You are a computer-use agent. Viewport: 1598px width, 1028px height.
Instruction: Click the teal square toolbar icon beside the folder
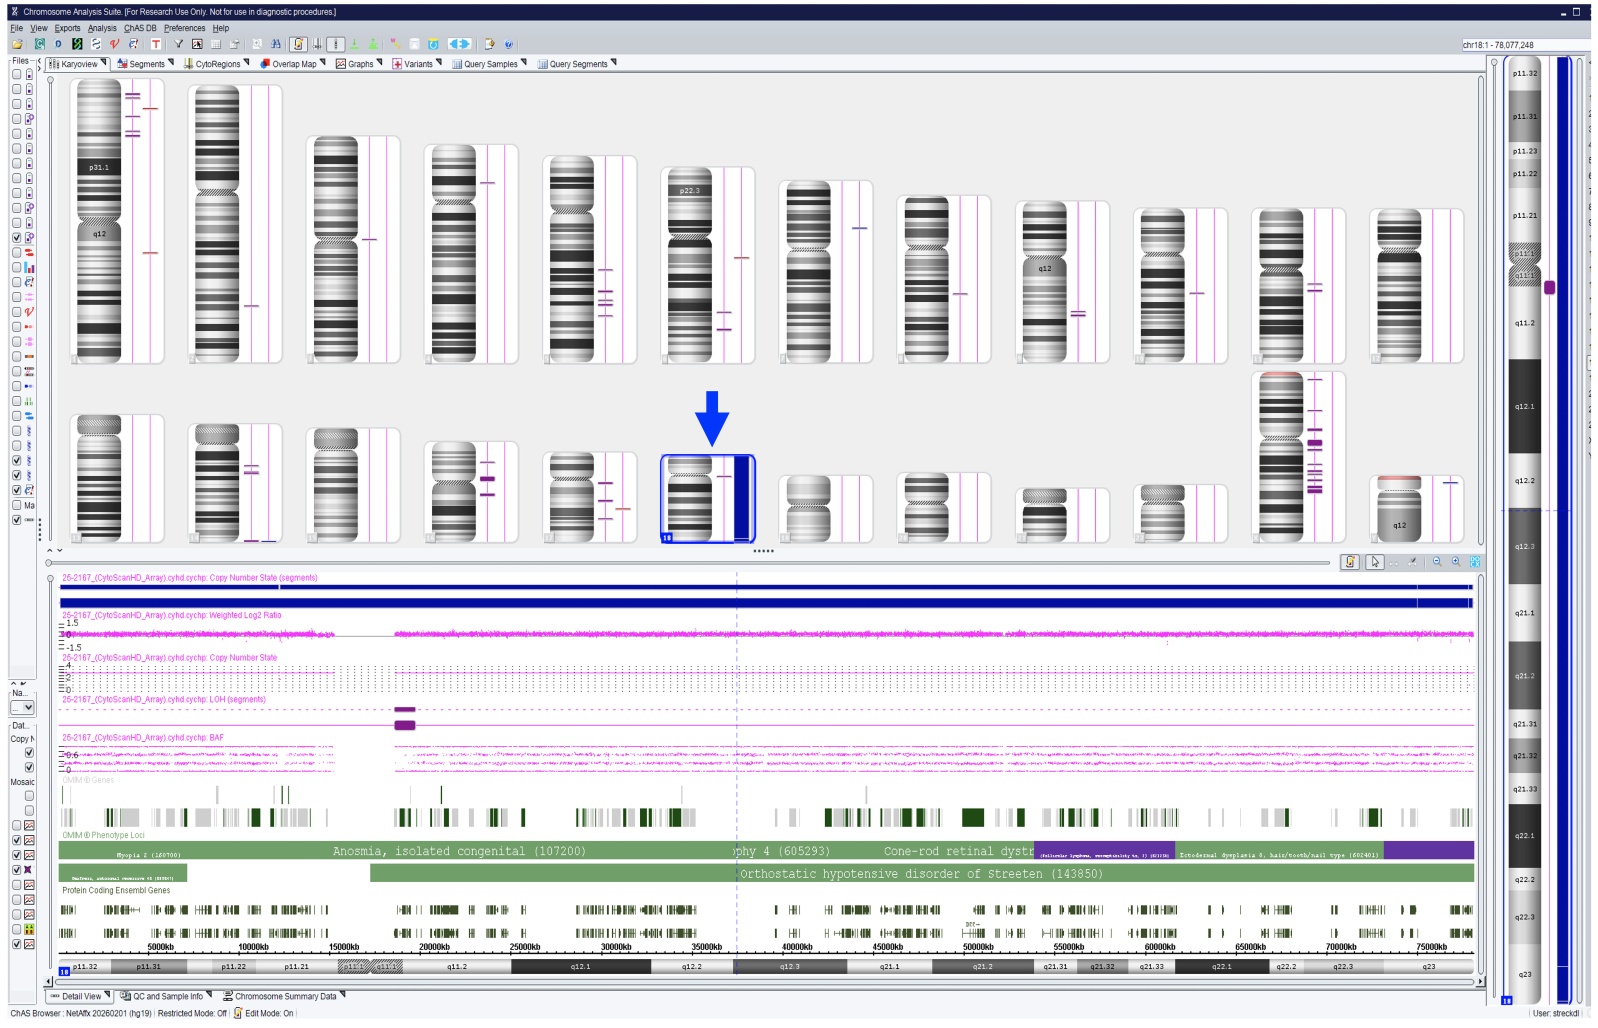40,44
